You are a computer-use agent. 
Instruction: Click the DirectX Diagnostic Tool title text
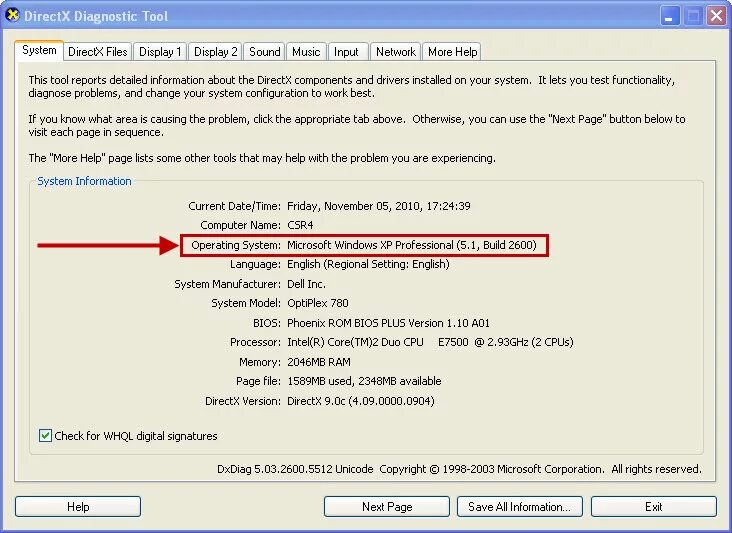tap(96, 16)
